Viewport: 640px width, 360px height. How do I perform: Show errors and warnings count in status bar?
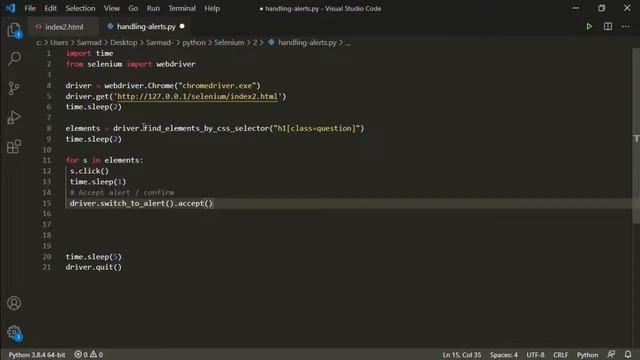click(89, 355)
